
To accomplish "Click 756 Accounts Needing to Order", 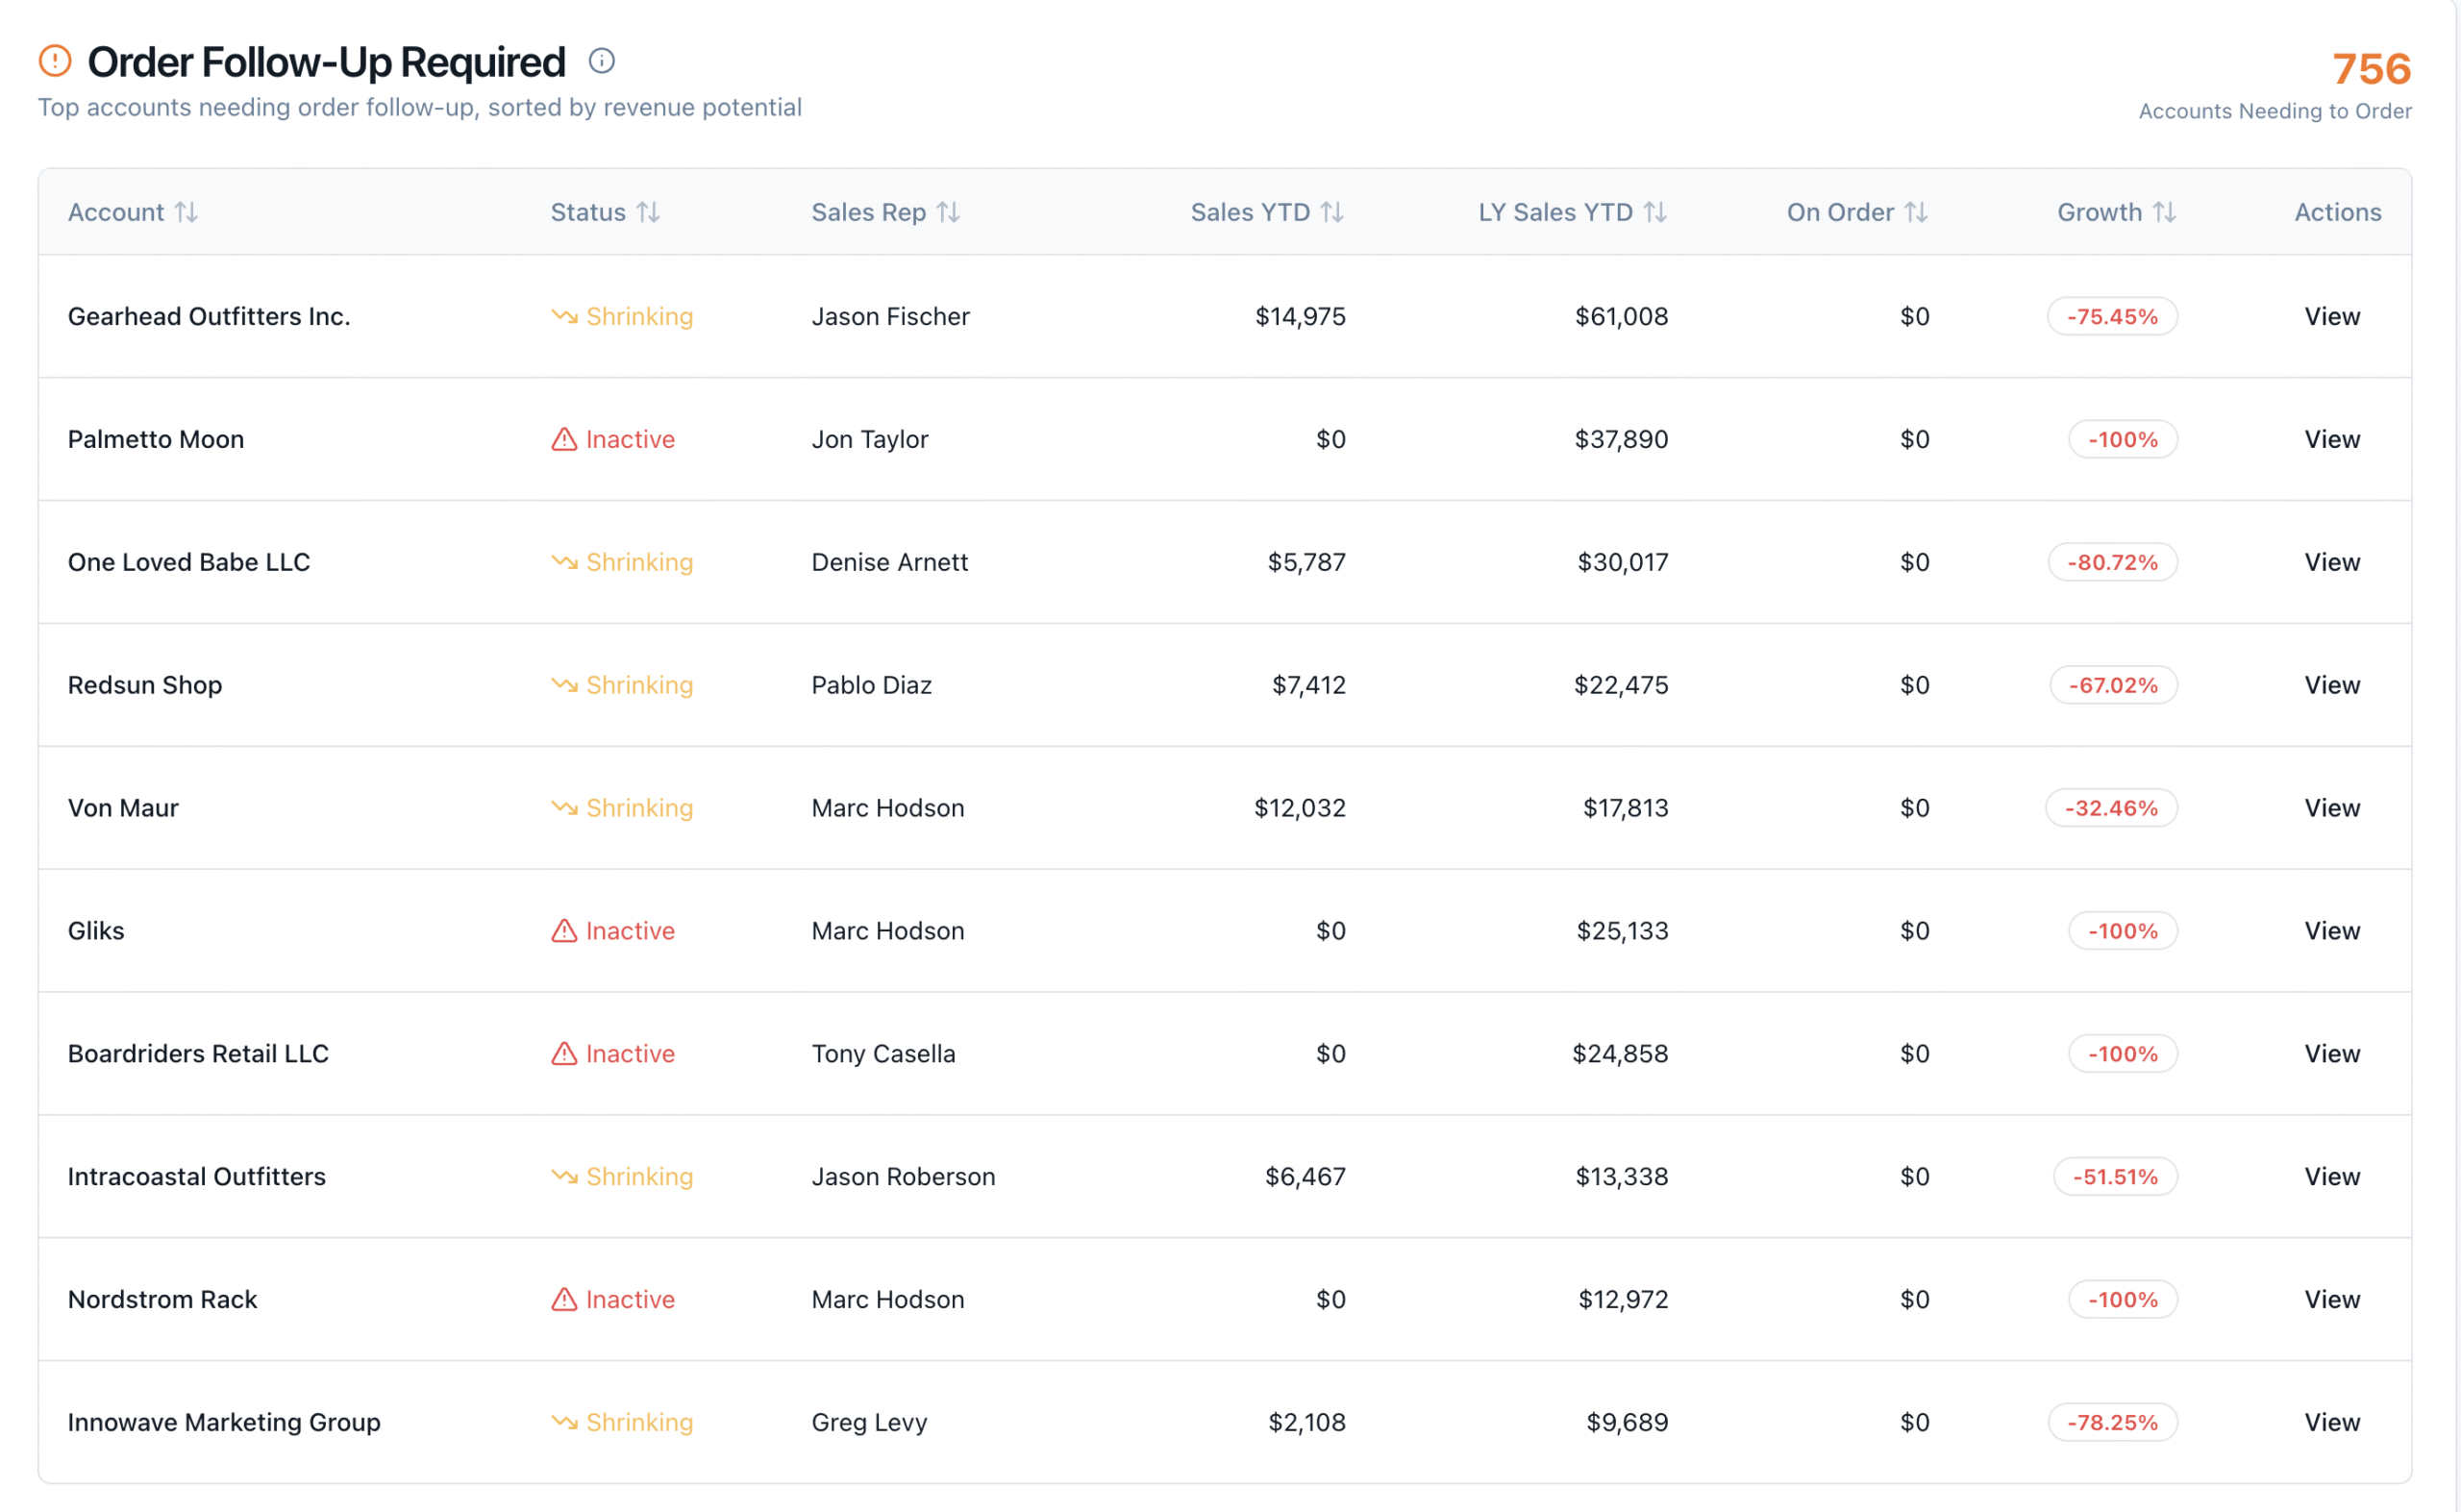I will pos(2371,70).
